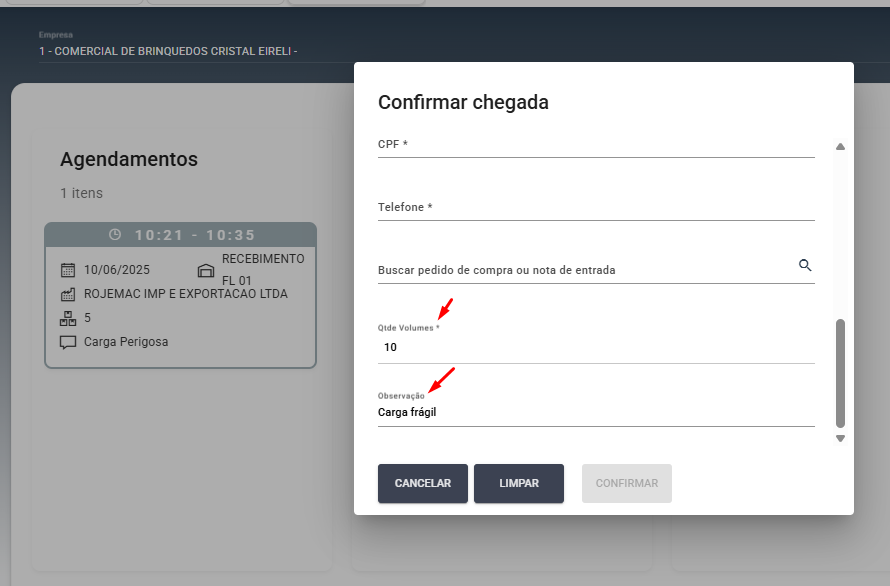Screen dimensions: 890x586
Task: Focus the CPF input field
Action: (596, 144)
